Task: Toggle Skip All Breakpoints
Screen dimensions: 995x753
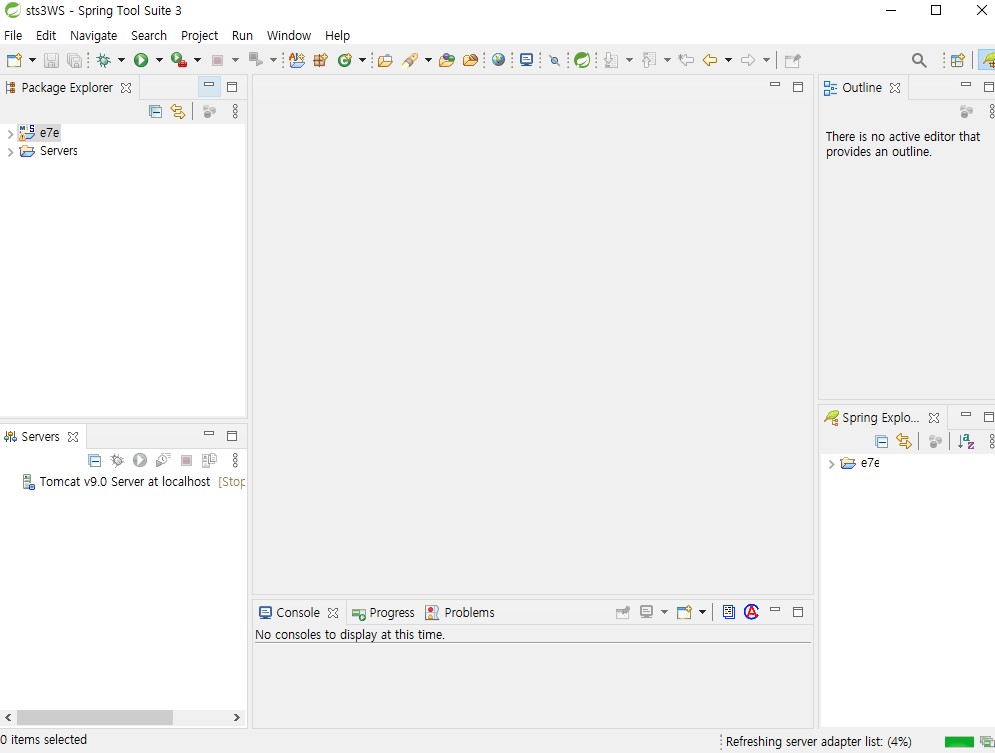Action: [x=554, y=60]
